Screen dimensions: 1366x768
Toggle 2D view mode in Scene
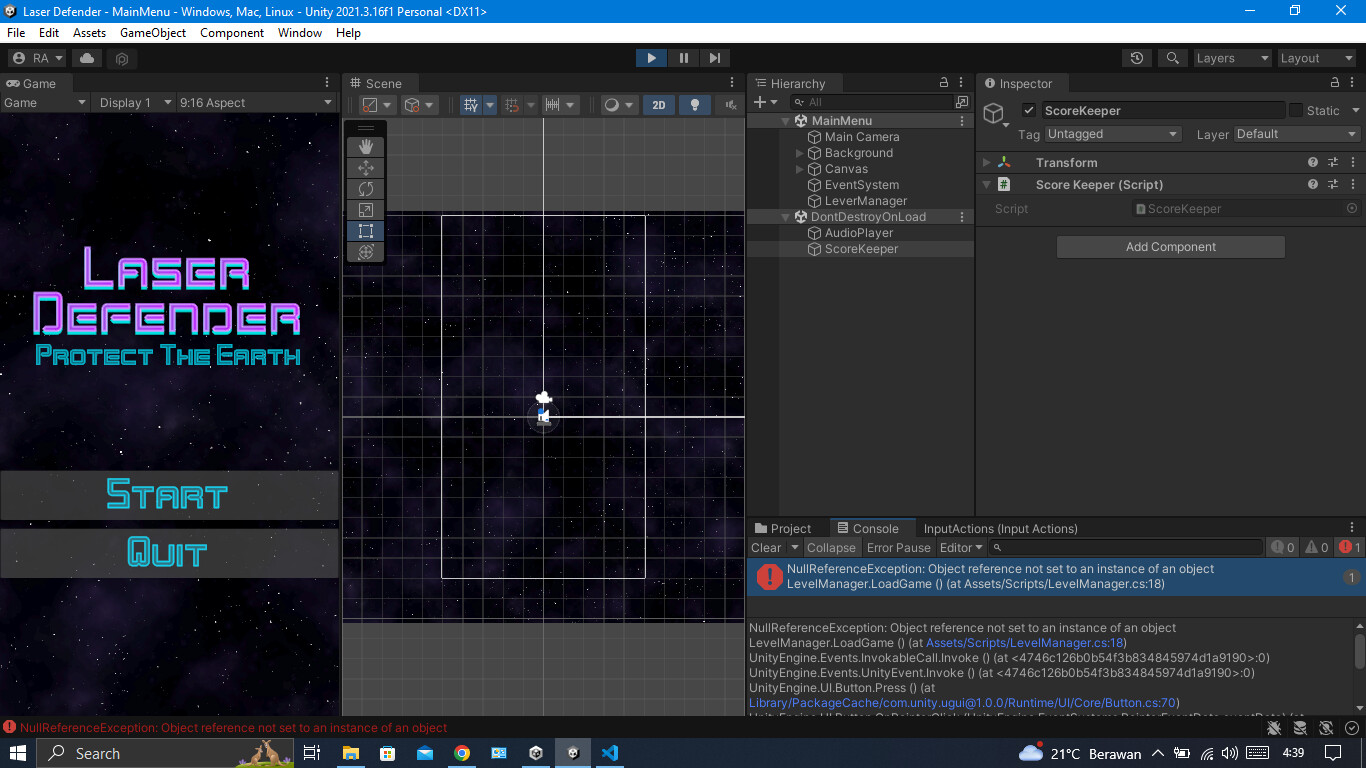click(658, 105)
